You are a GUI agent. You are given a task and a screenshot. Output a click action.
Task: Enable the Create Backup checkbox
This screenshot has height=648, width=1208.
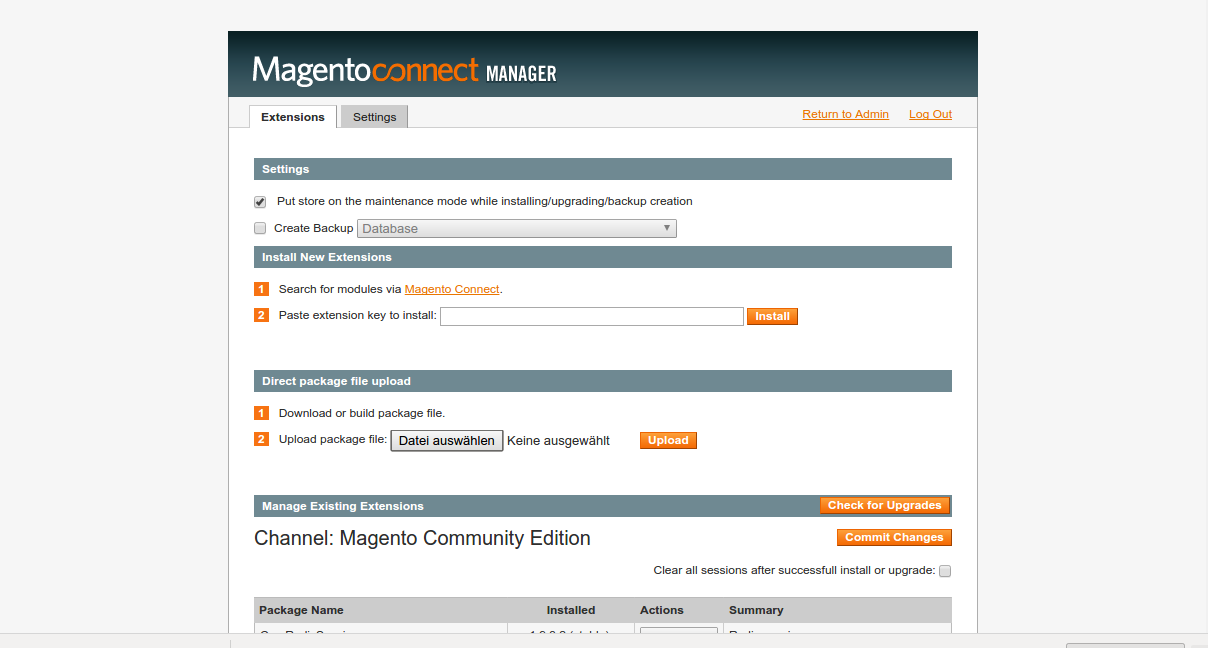(x=260, y=228)
